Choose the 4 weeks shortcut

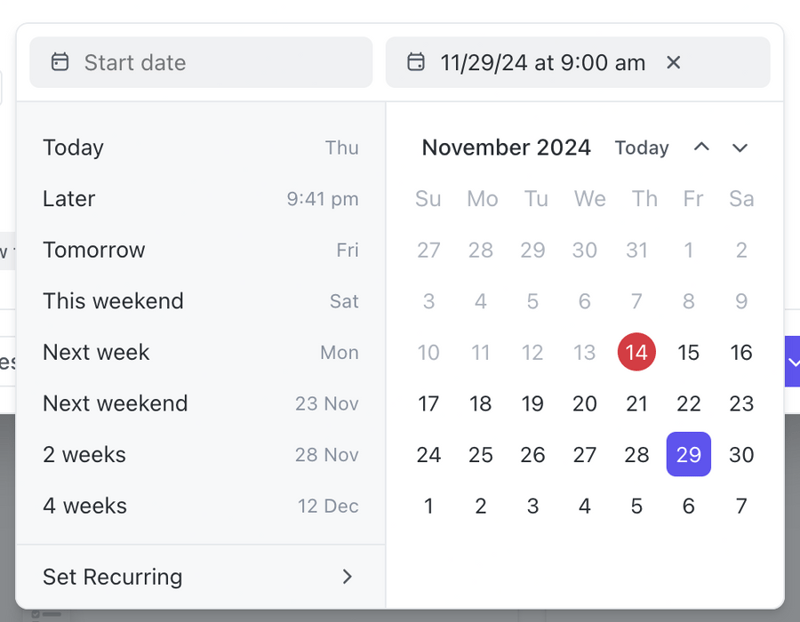click(x=84, y=506)
